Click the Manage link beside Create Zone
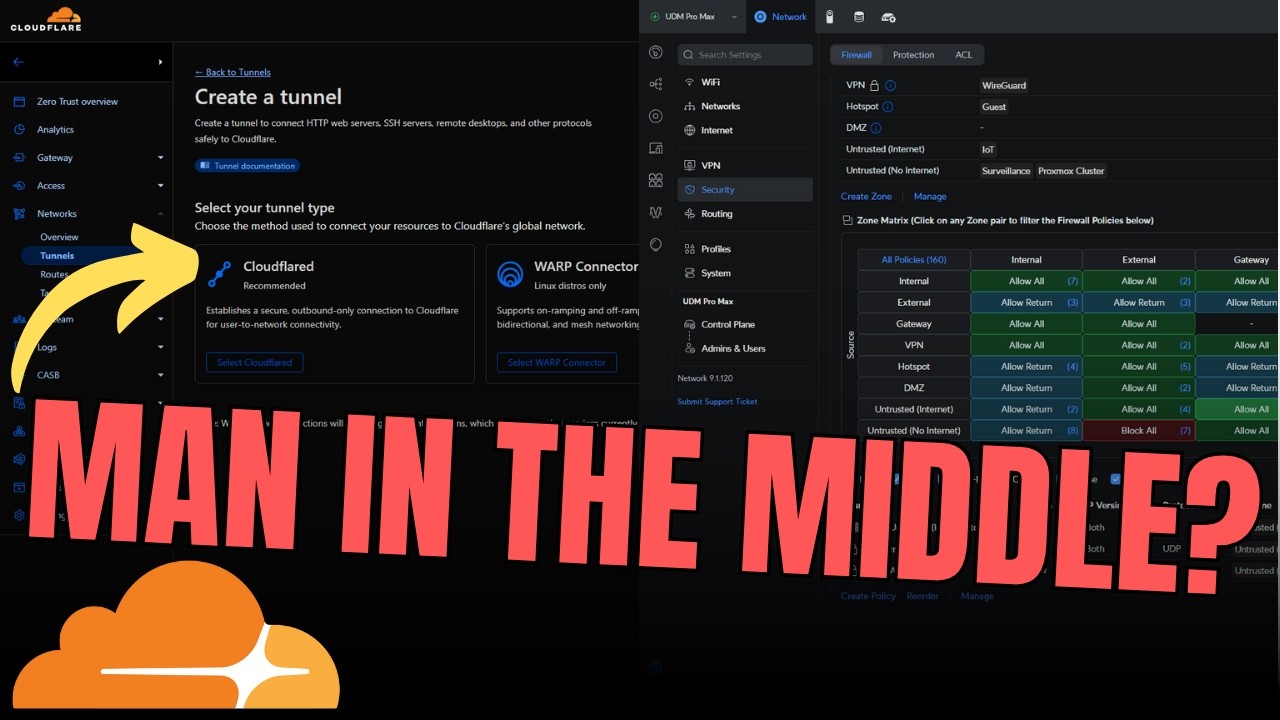Screen dimensions: 1280x720 (x=930, y=197)
